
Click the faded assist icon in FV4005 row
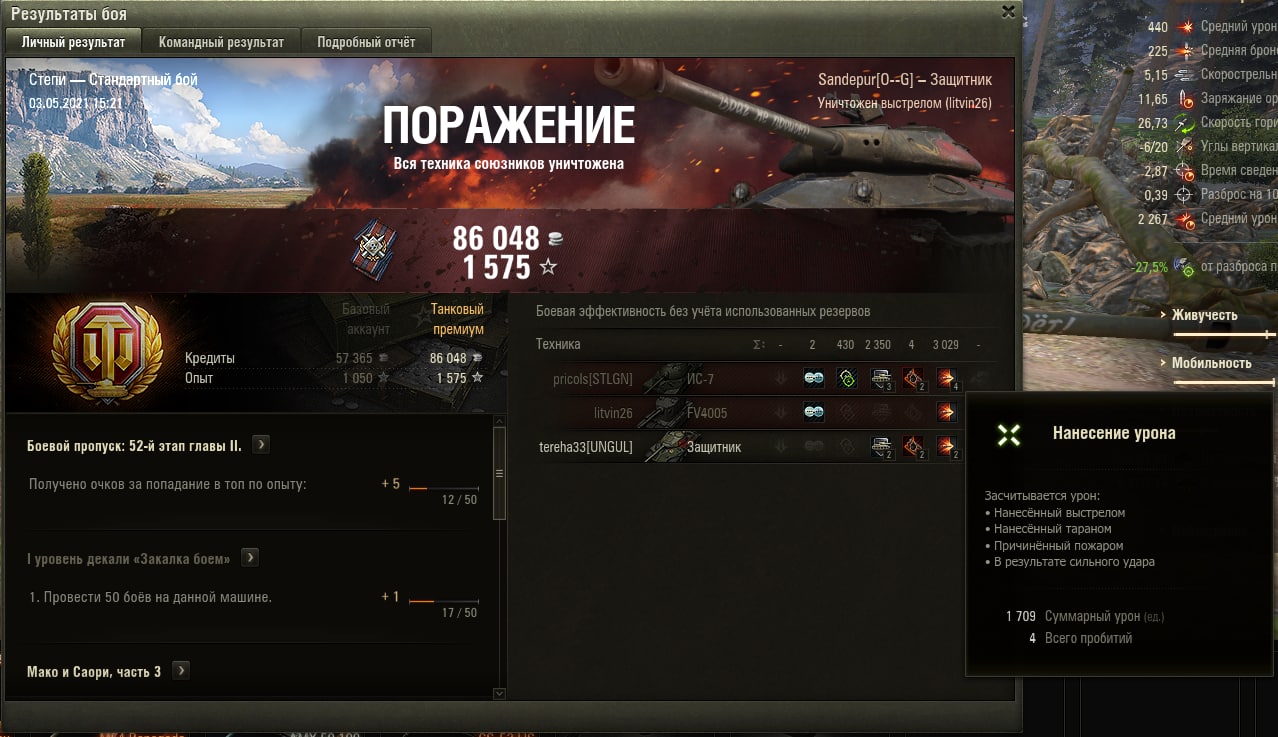pyautogui.click(x=846, y=413)
